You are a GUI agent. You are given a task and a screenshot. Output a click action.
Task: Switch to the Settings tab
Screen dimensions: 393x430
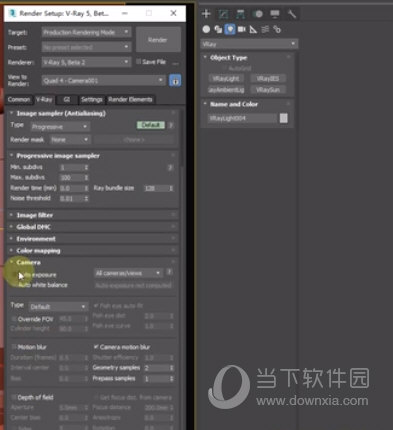(92, 99)
